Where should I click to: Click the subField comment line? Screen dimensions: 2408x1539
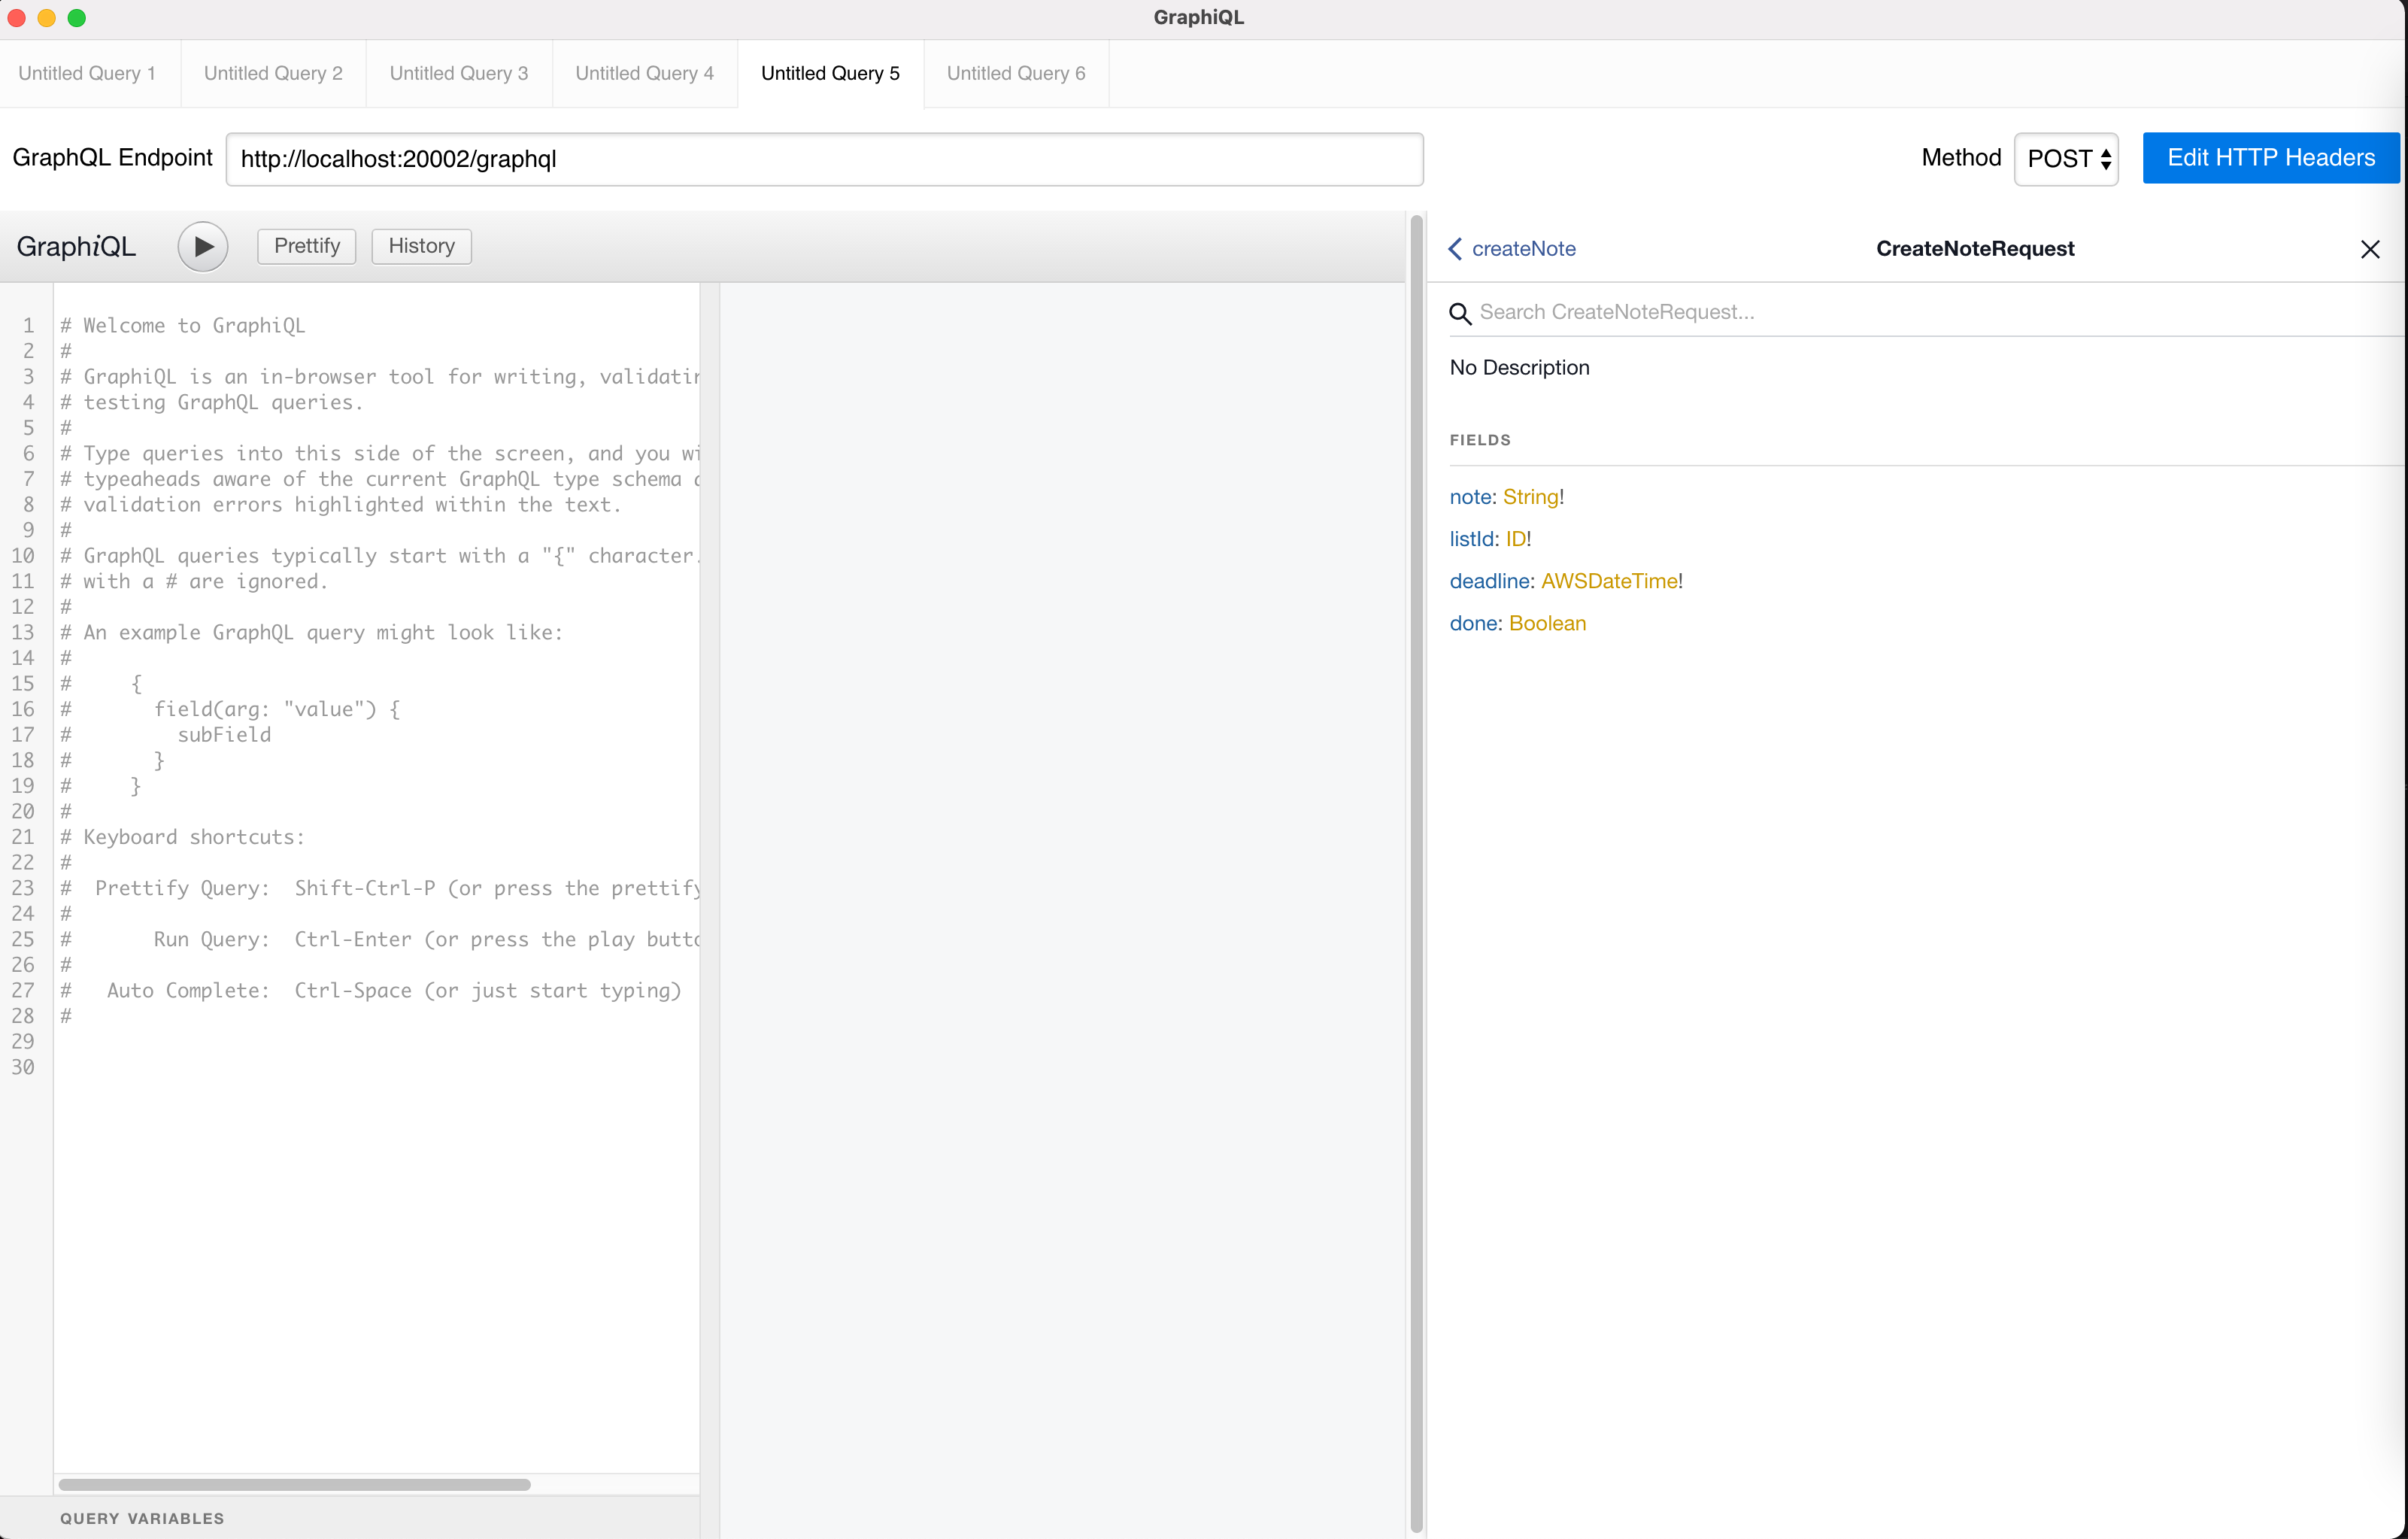tap(166, 735)
